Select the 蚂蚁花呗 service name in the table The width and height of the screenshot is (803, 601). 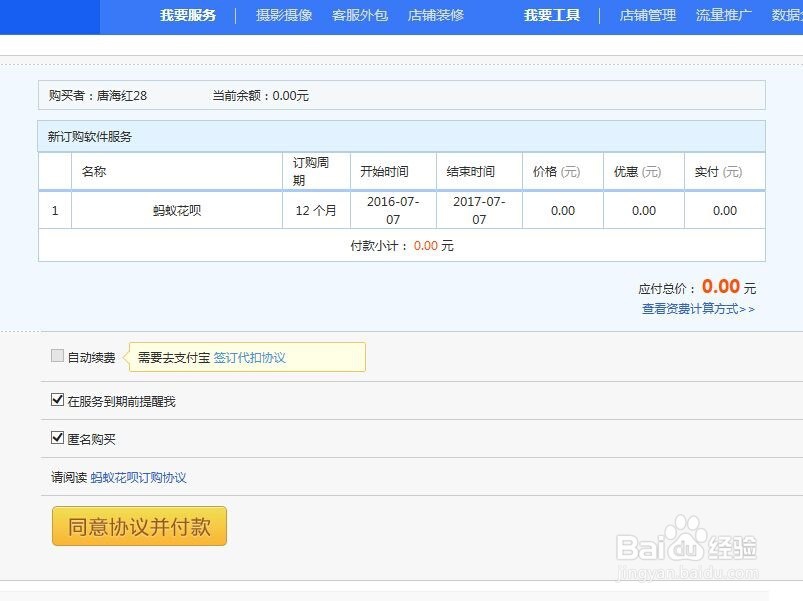tap(176, 210)
